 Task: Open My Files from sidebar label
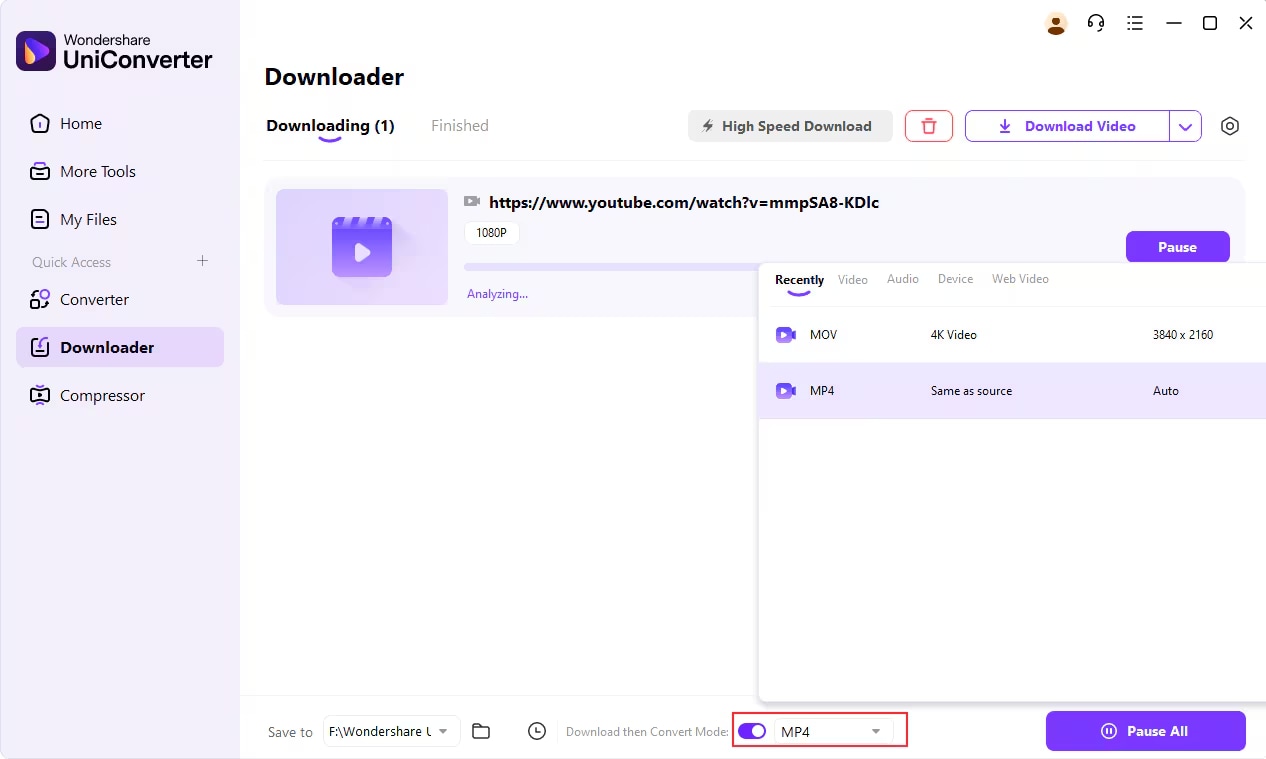[x=88, y=220]
